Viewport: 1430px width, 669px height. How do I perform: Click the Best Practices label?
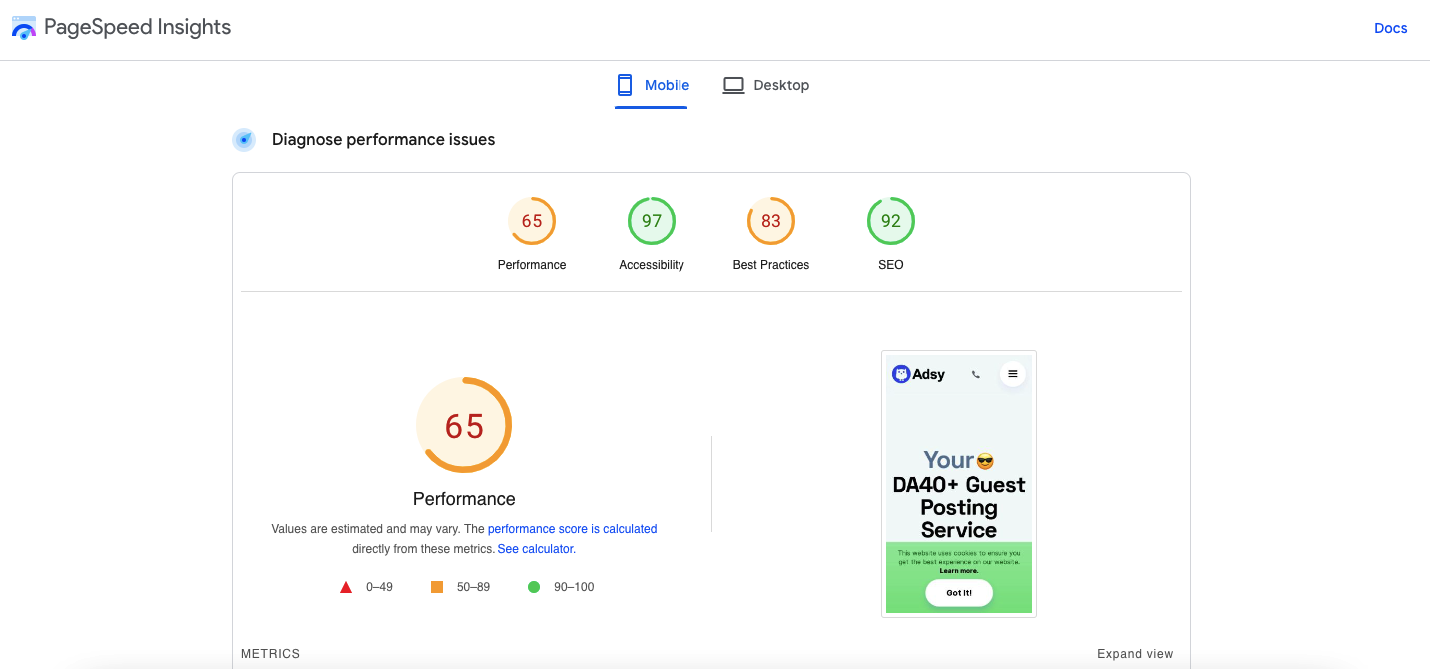[x=771, y=265]
